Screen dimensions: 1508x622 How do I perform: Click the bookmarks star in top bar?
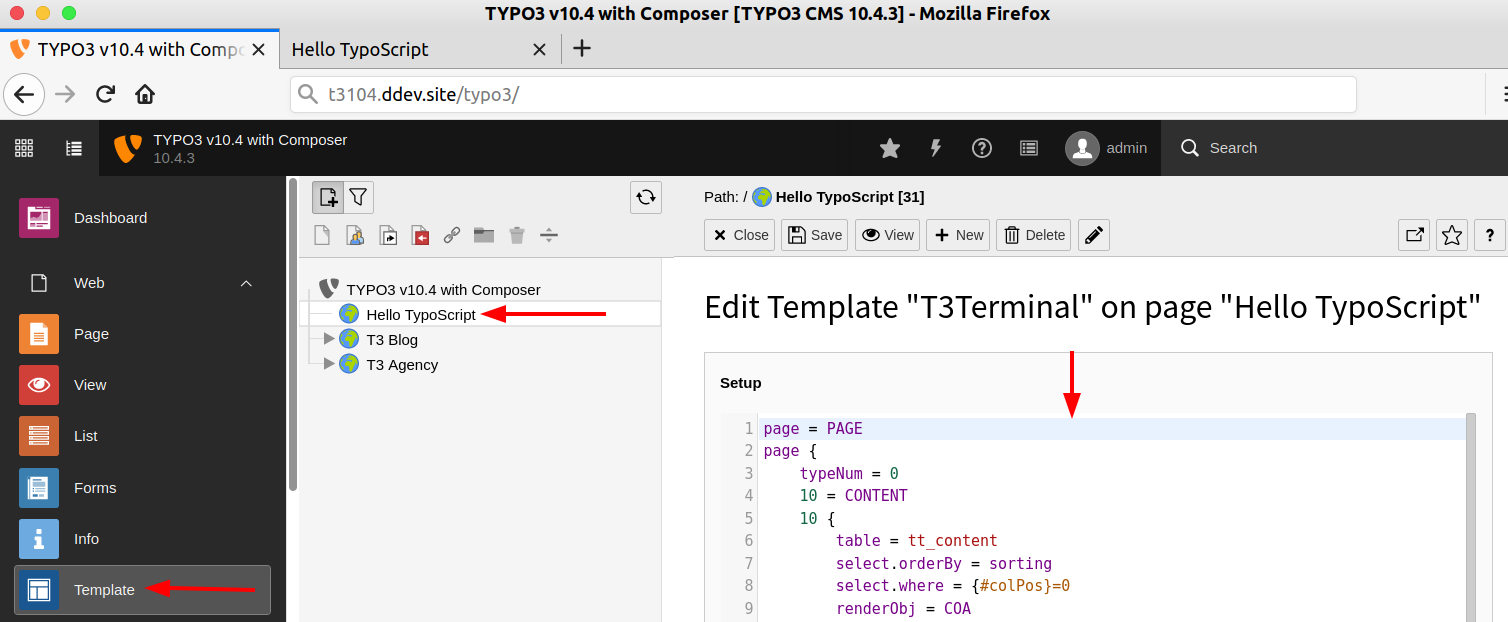click(889, 148)
